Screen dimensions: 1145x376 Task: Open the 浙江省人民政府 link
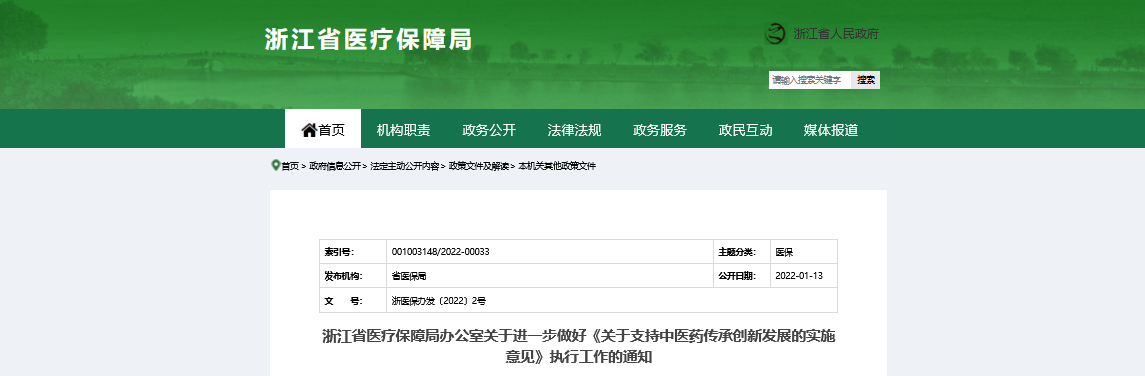835,34
